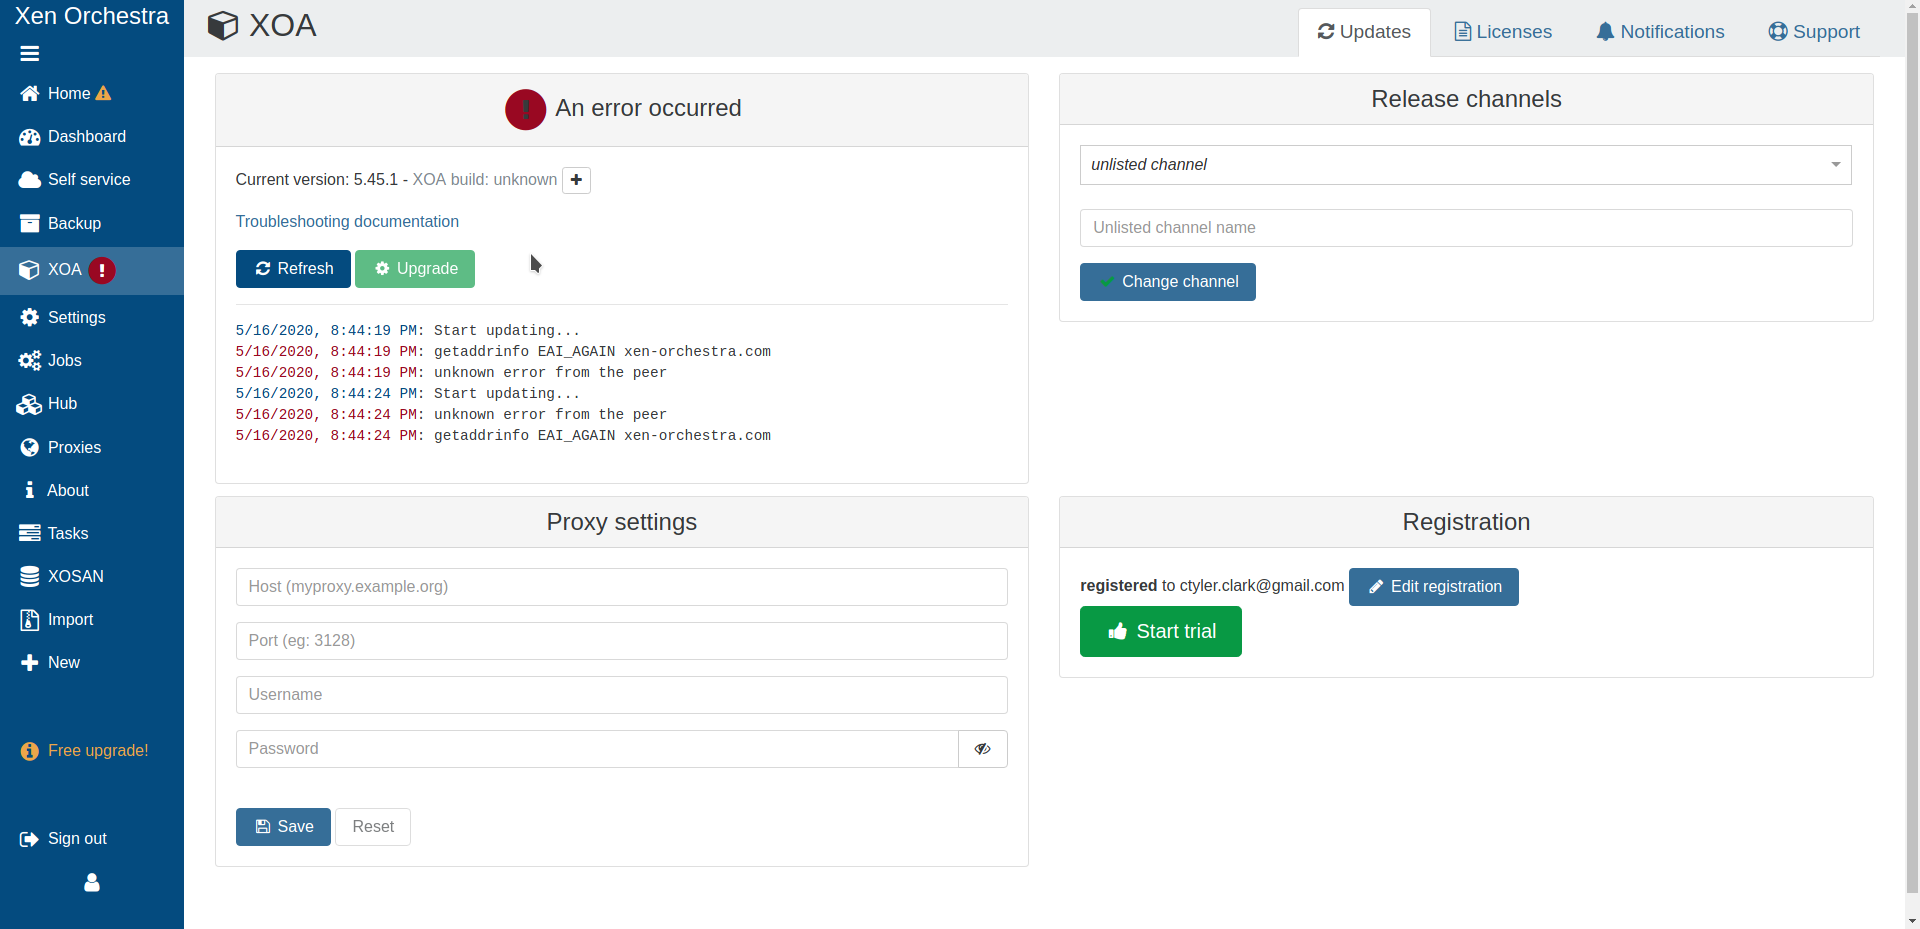Viewport: 1920px width, 929px height.
Task: Open the Jobs section
Action: point(64,361)
